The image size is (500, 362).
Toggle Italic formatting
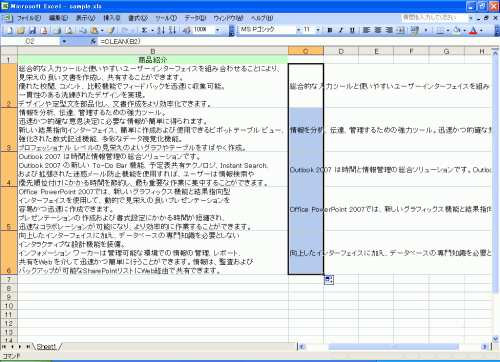(341, 30)
